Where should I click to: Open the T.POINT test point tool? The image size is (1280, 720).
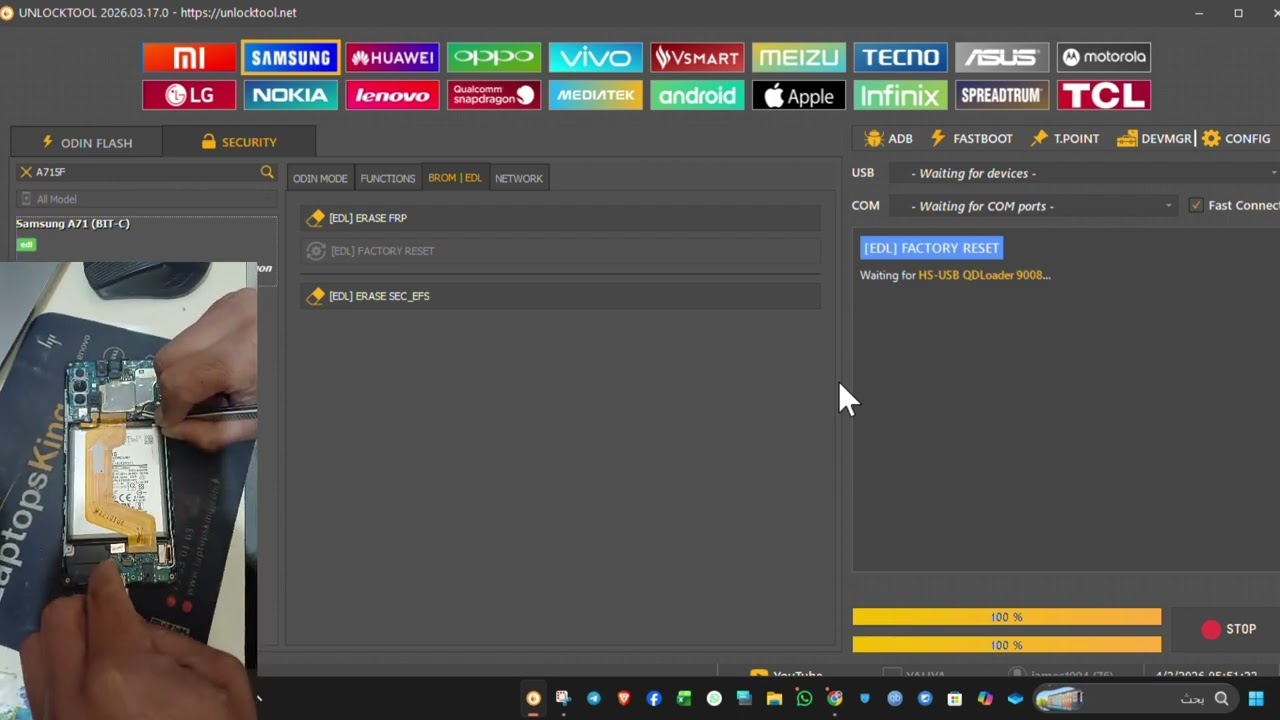(x=1065, y=139)
